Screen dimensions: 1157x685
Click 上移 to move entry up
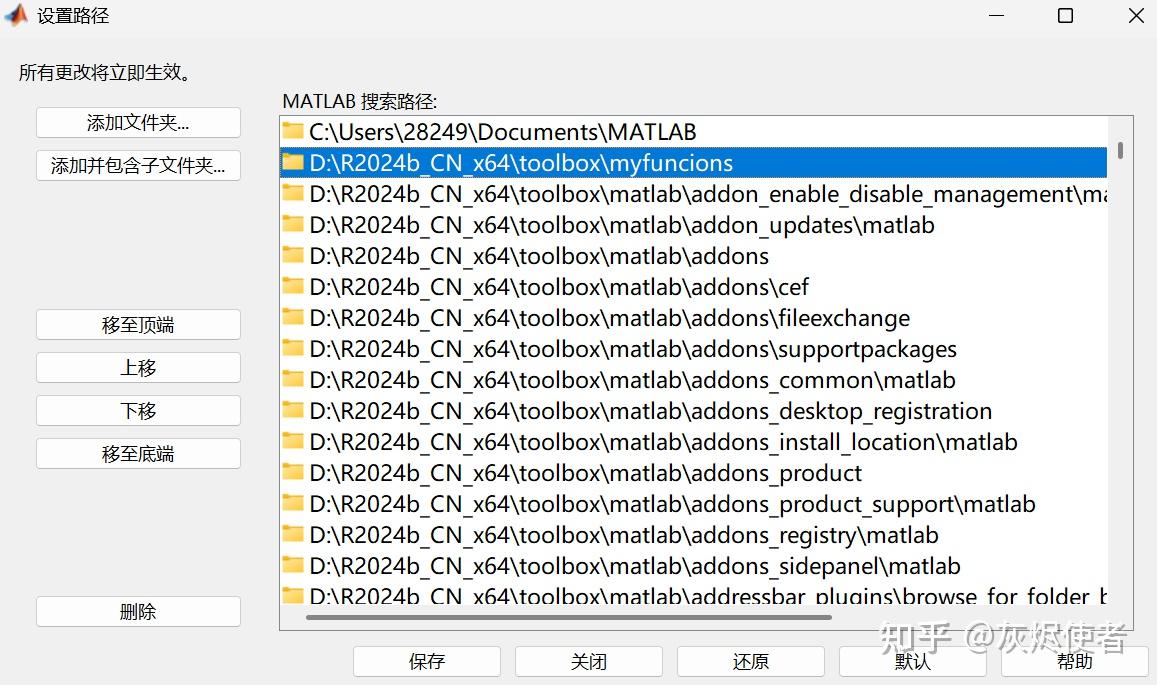pos(137,367)
